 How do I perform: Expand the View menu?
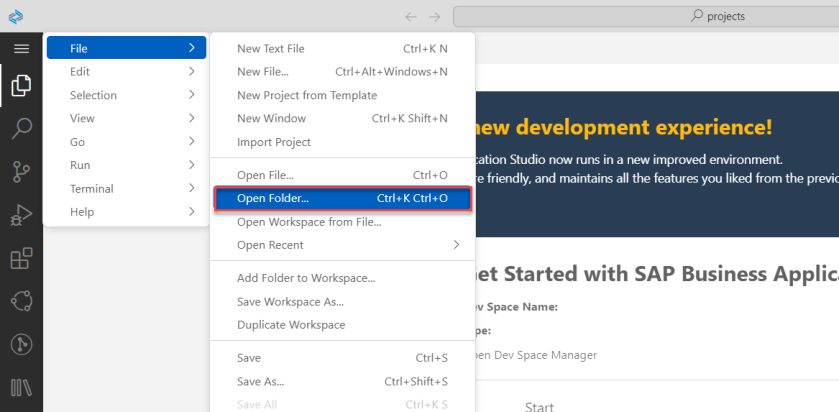pyautogui.click(x=126, y=118)
